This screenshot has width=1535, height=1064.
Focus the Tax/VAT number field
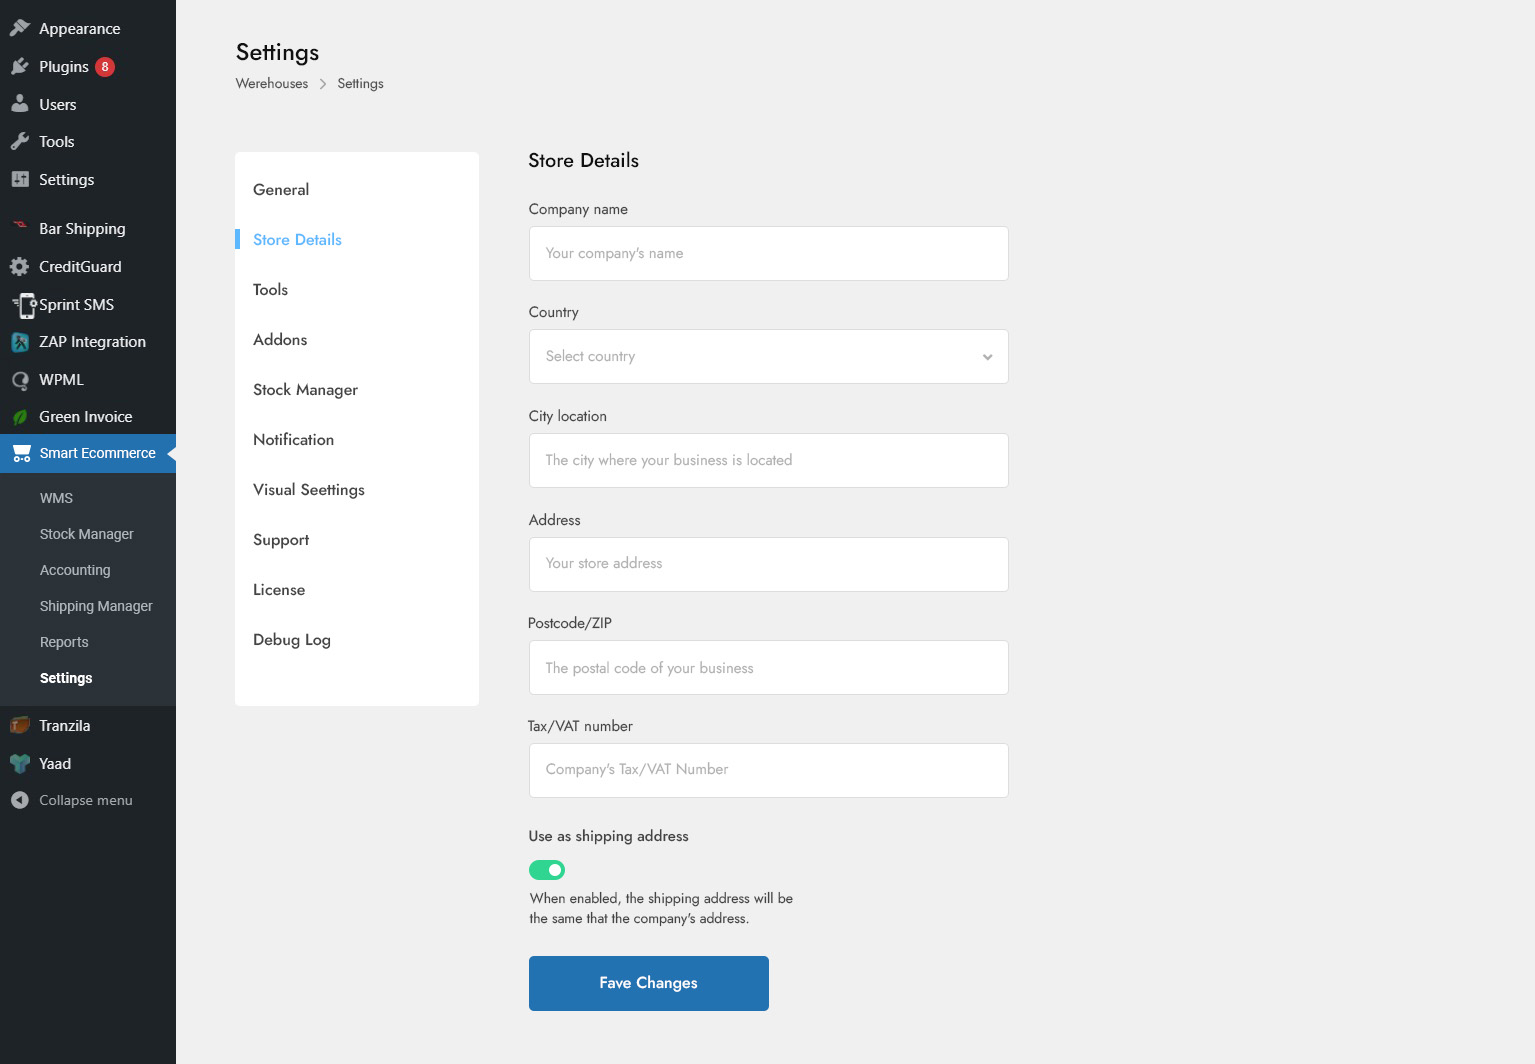pyautogui.click(x=768, y=770)
